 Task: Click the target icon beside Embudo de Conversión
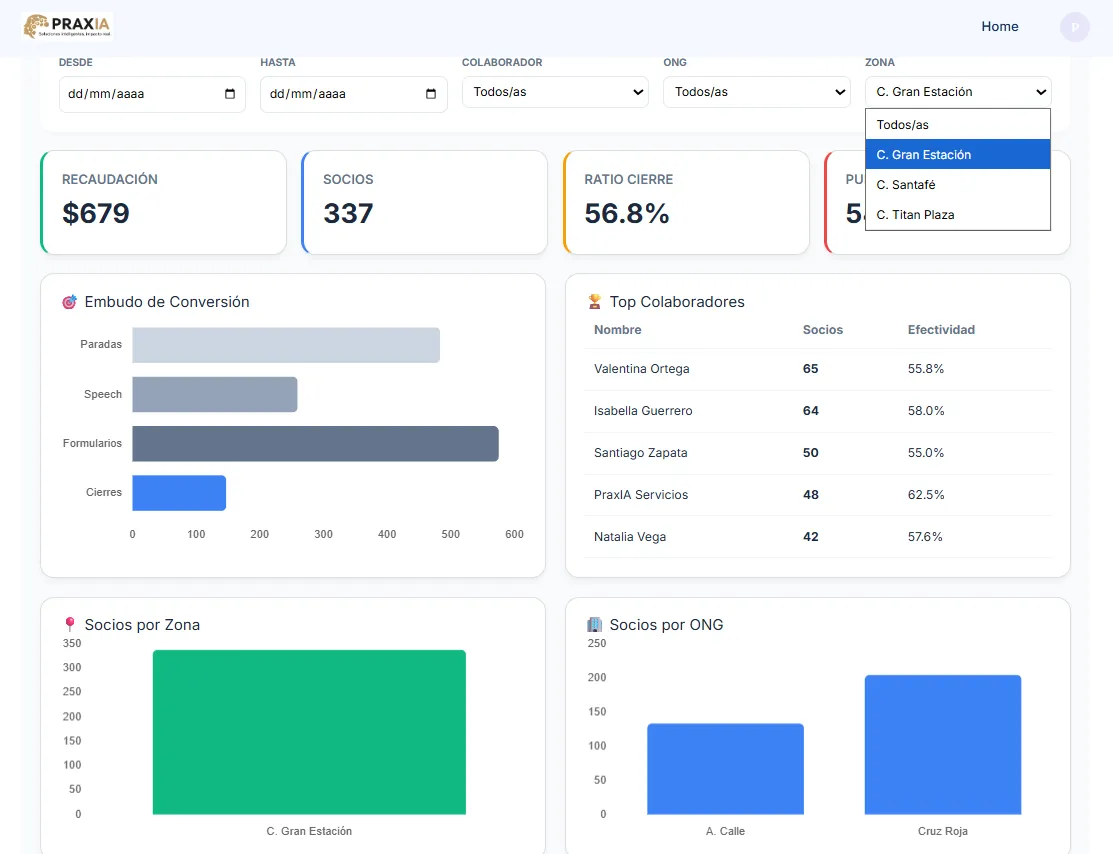69,302
